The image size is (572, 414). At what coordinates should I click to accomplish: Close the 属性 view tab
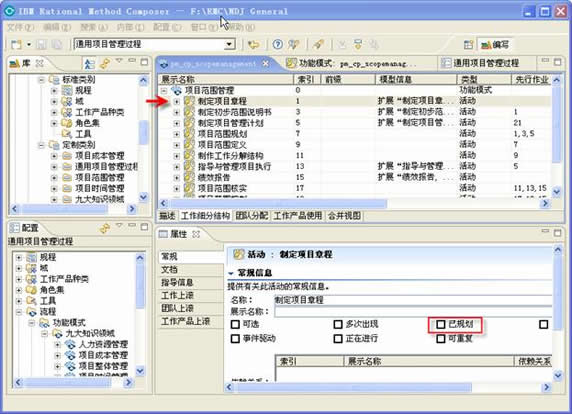[x=196, y=234]
